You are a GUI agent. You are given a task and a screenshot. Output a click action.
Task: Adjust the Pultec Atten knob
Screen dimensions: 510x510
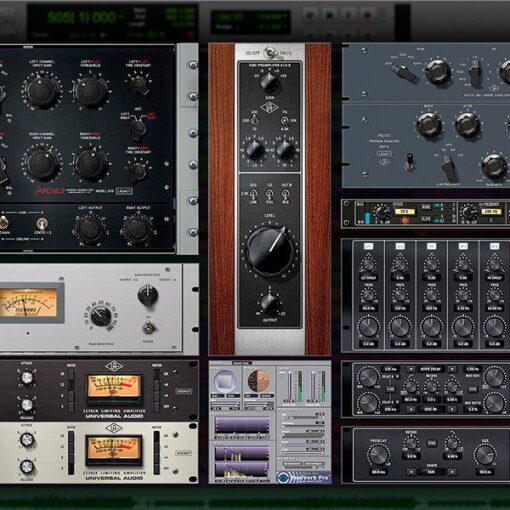[x=467, y=125]
